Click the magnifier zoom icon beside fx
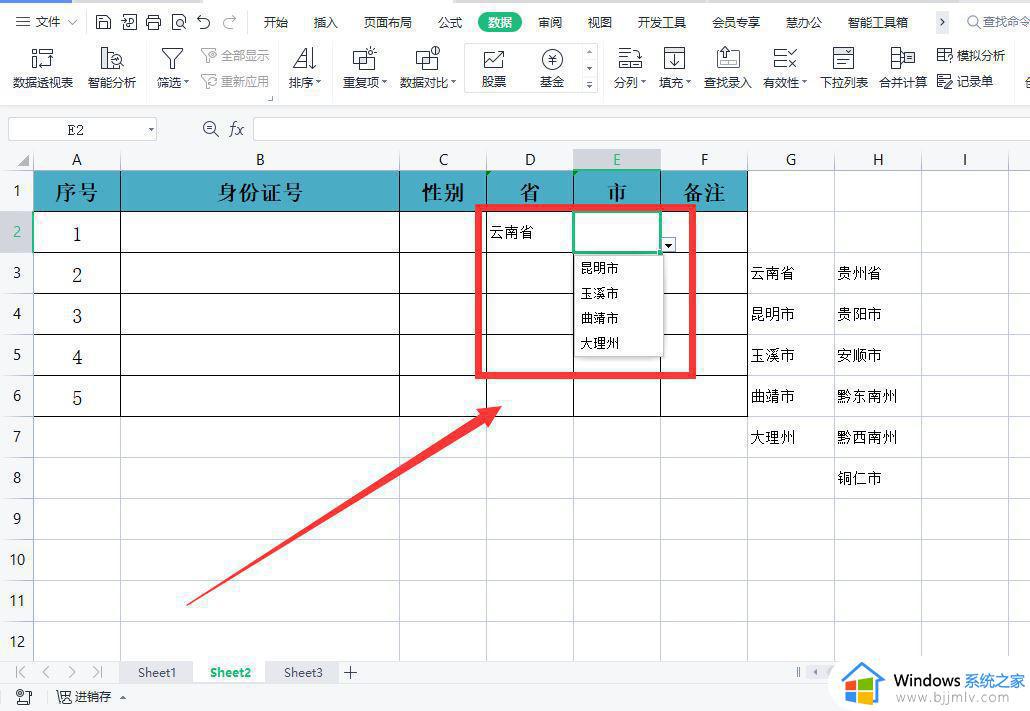The image size is (1030, 711). click(x=210, y=129)
